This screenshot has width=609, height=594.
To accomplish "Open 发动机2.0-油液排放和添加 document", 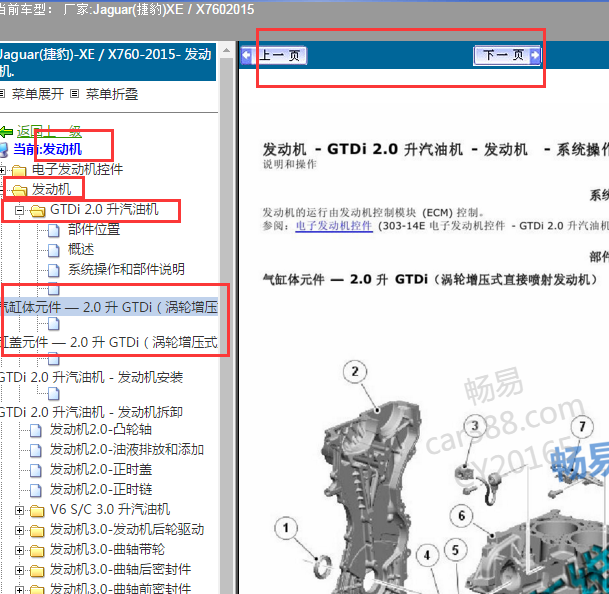I will [127, 449].
